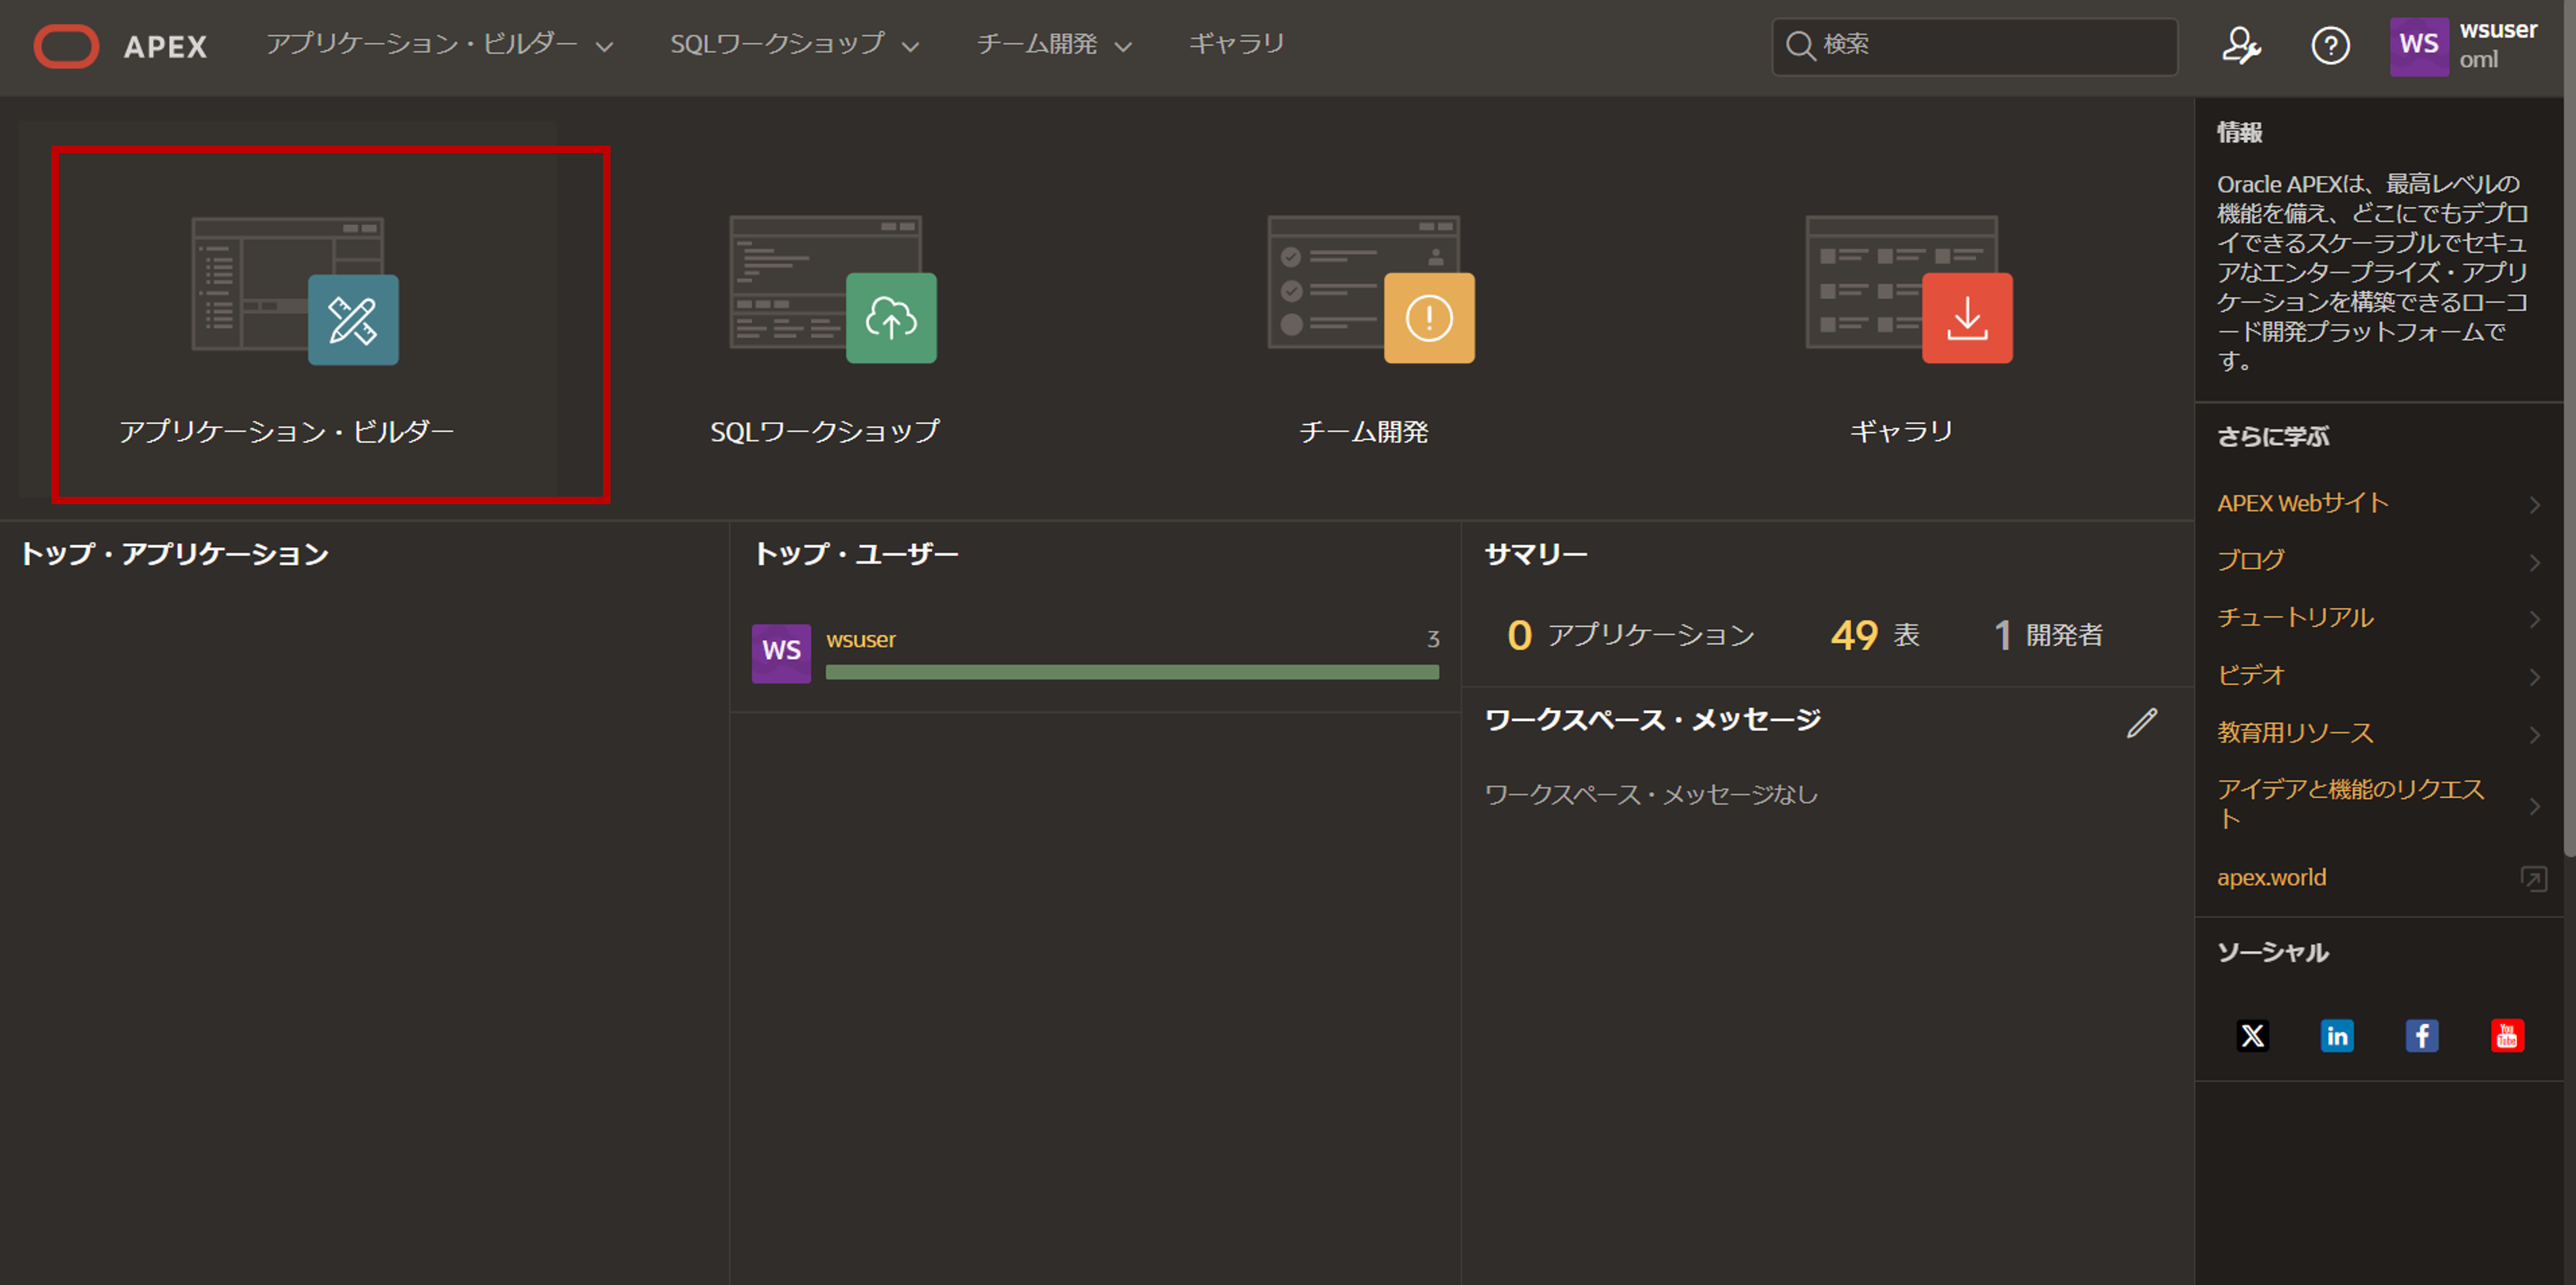Screen dimensions: 2576x1285
Task: Open the ギャラリ menu item
Action: [1236, 44]
